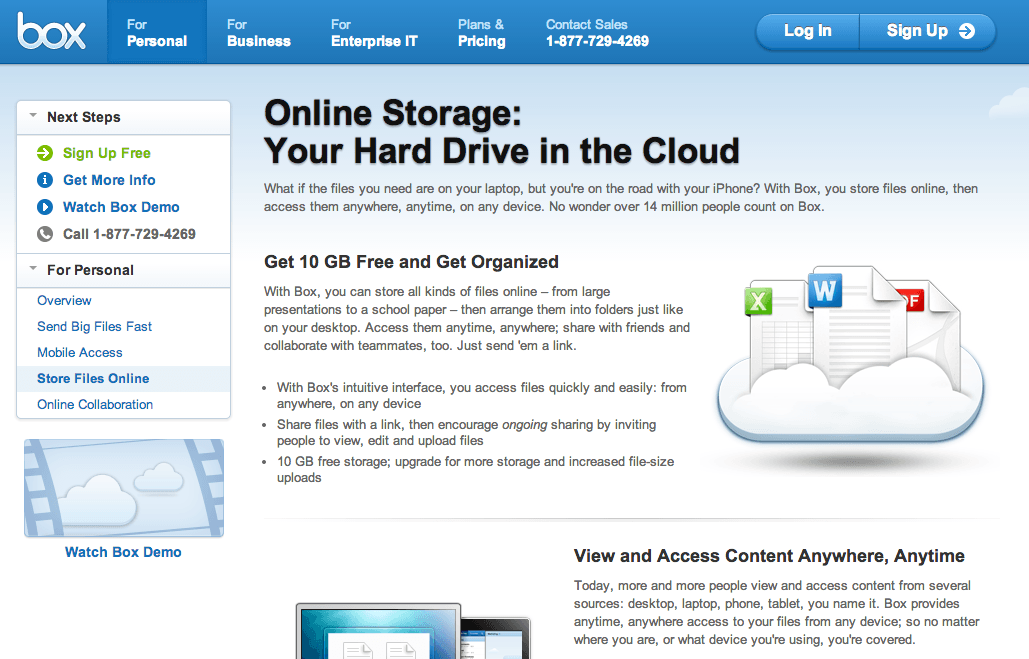Play the Watch Box Demo video thumbnail

(124, 488)
